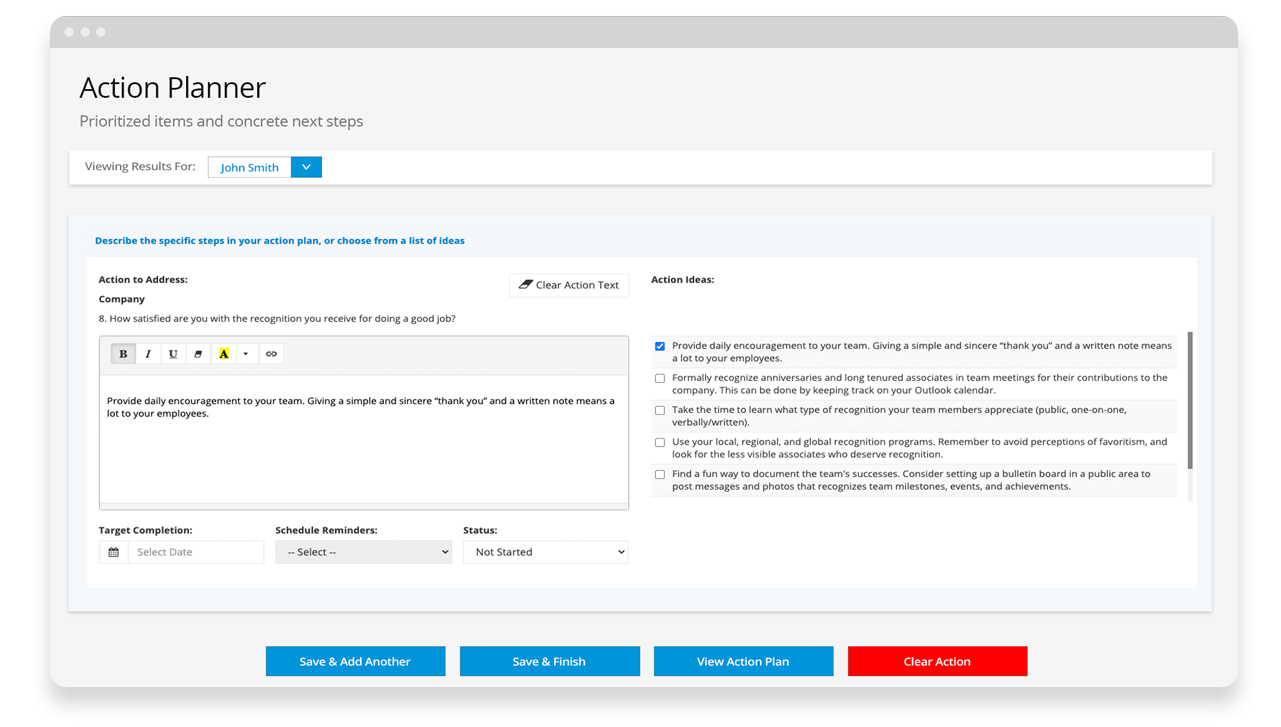Screen dimensions: 1281x727
Task: Click the View Action Plan button
Action: tap(743, 661)
